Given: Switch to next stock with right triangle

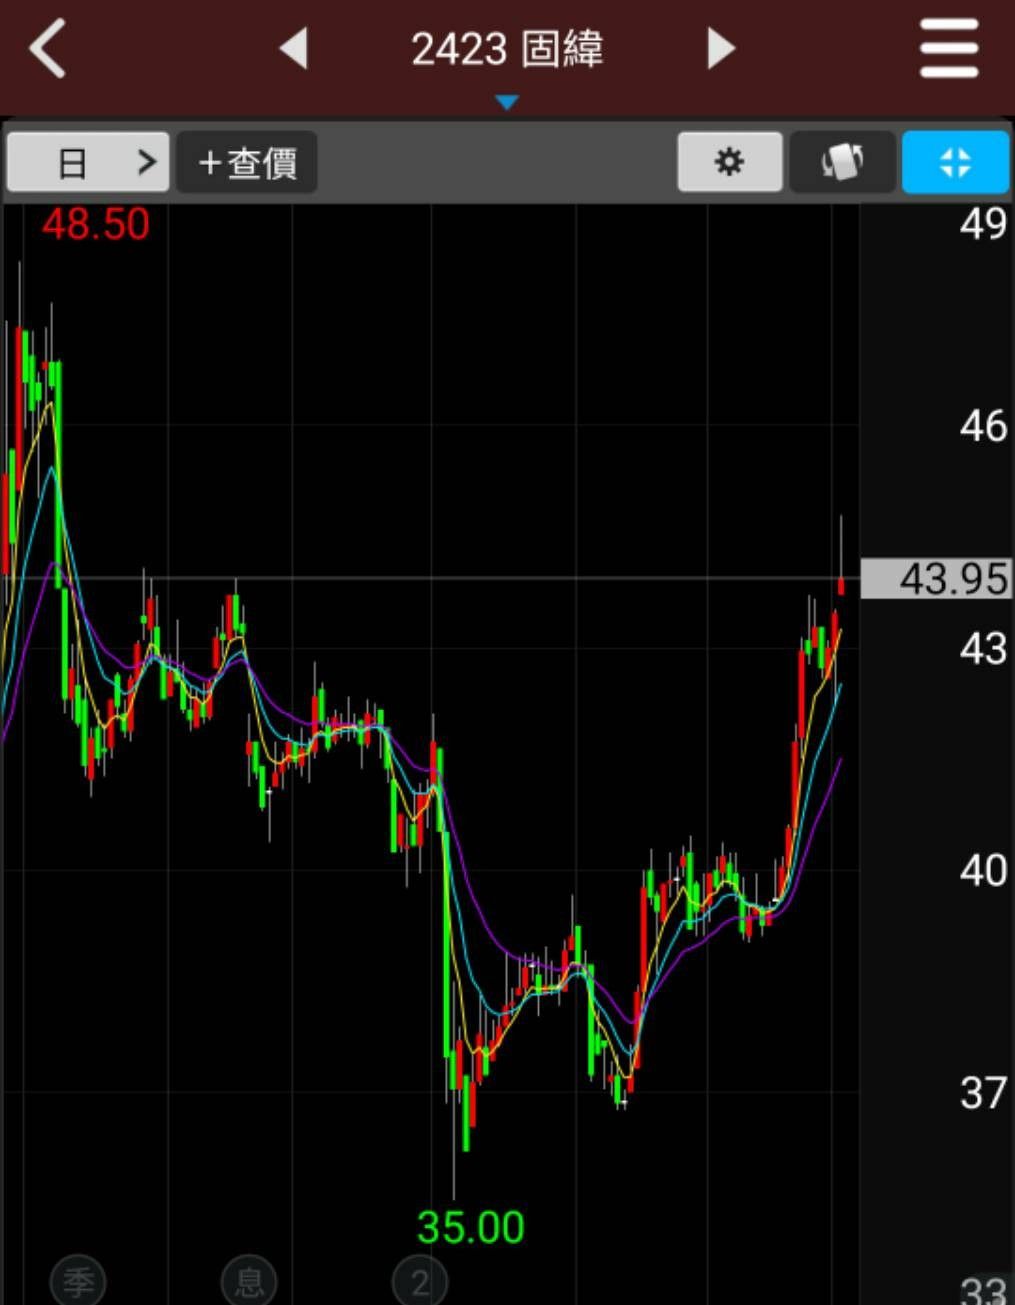Looking at the screenshot, I should point(721,48).
